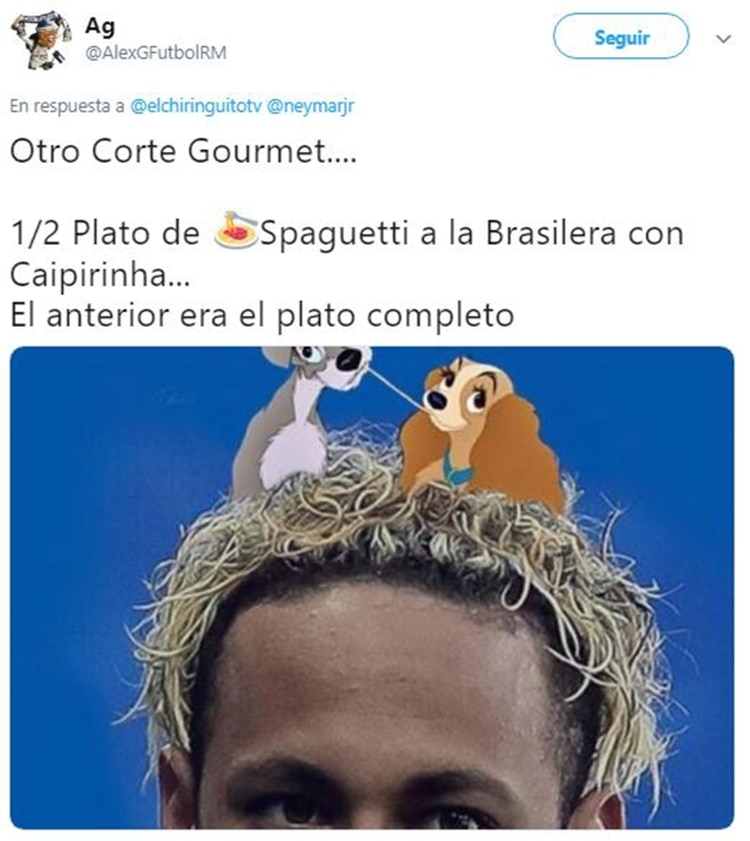Open the @elchiringuitotv mention link

[196, 106]
